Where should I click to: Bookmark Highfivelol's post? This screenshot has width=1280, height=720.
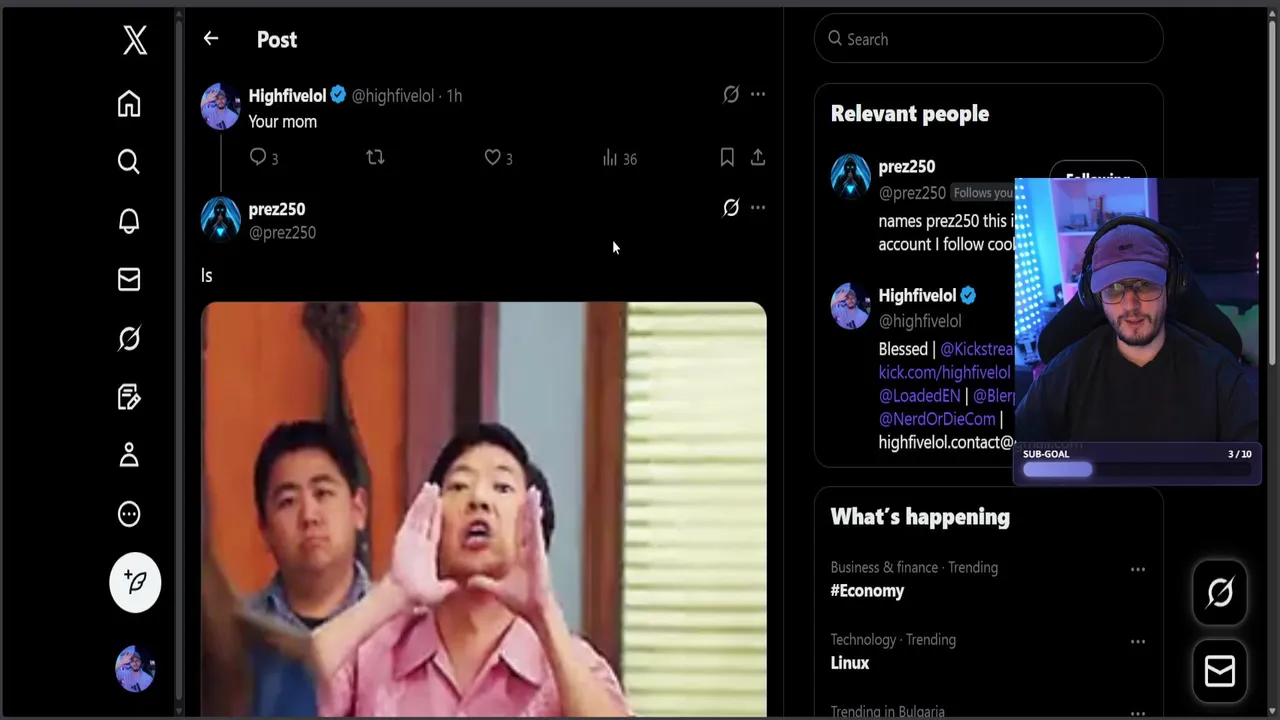tap(727, 157)
